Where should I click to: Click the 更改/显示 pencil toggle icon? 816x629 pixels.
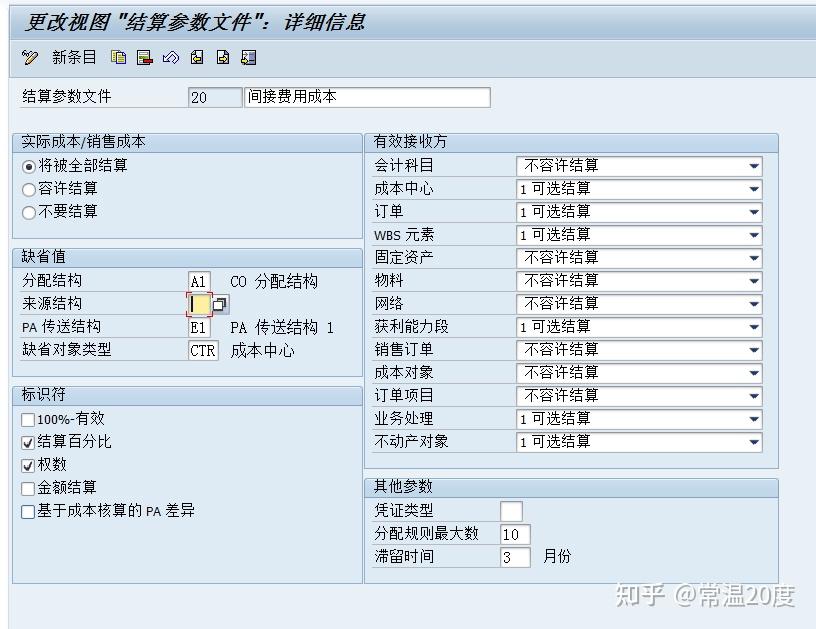coord(29,58)
